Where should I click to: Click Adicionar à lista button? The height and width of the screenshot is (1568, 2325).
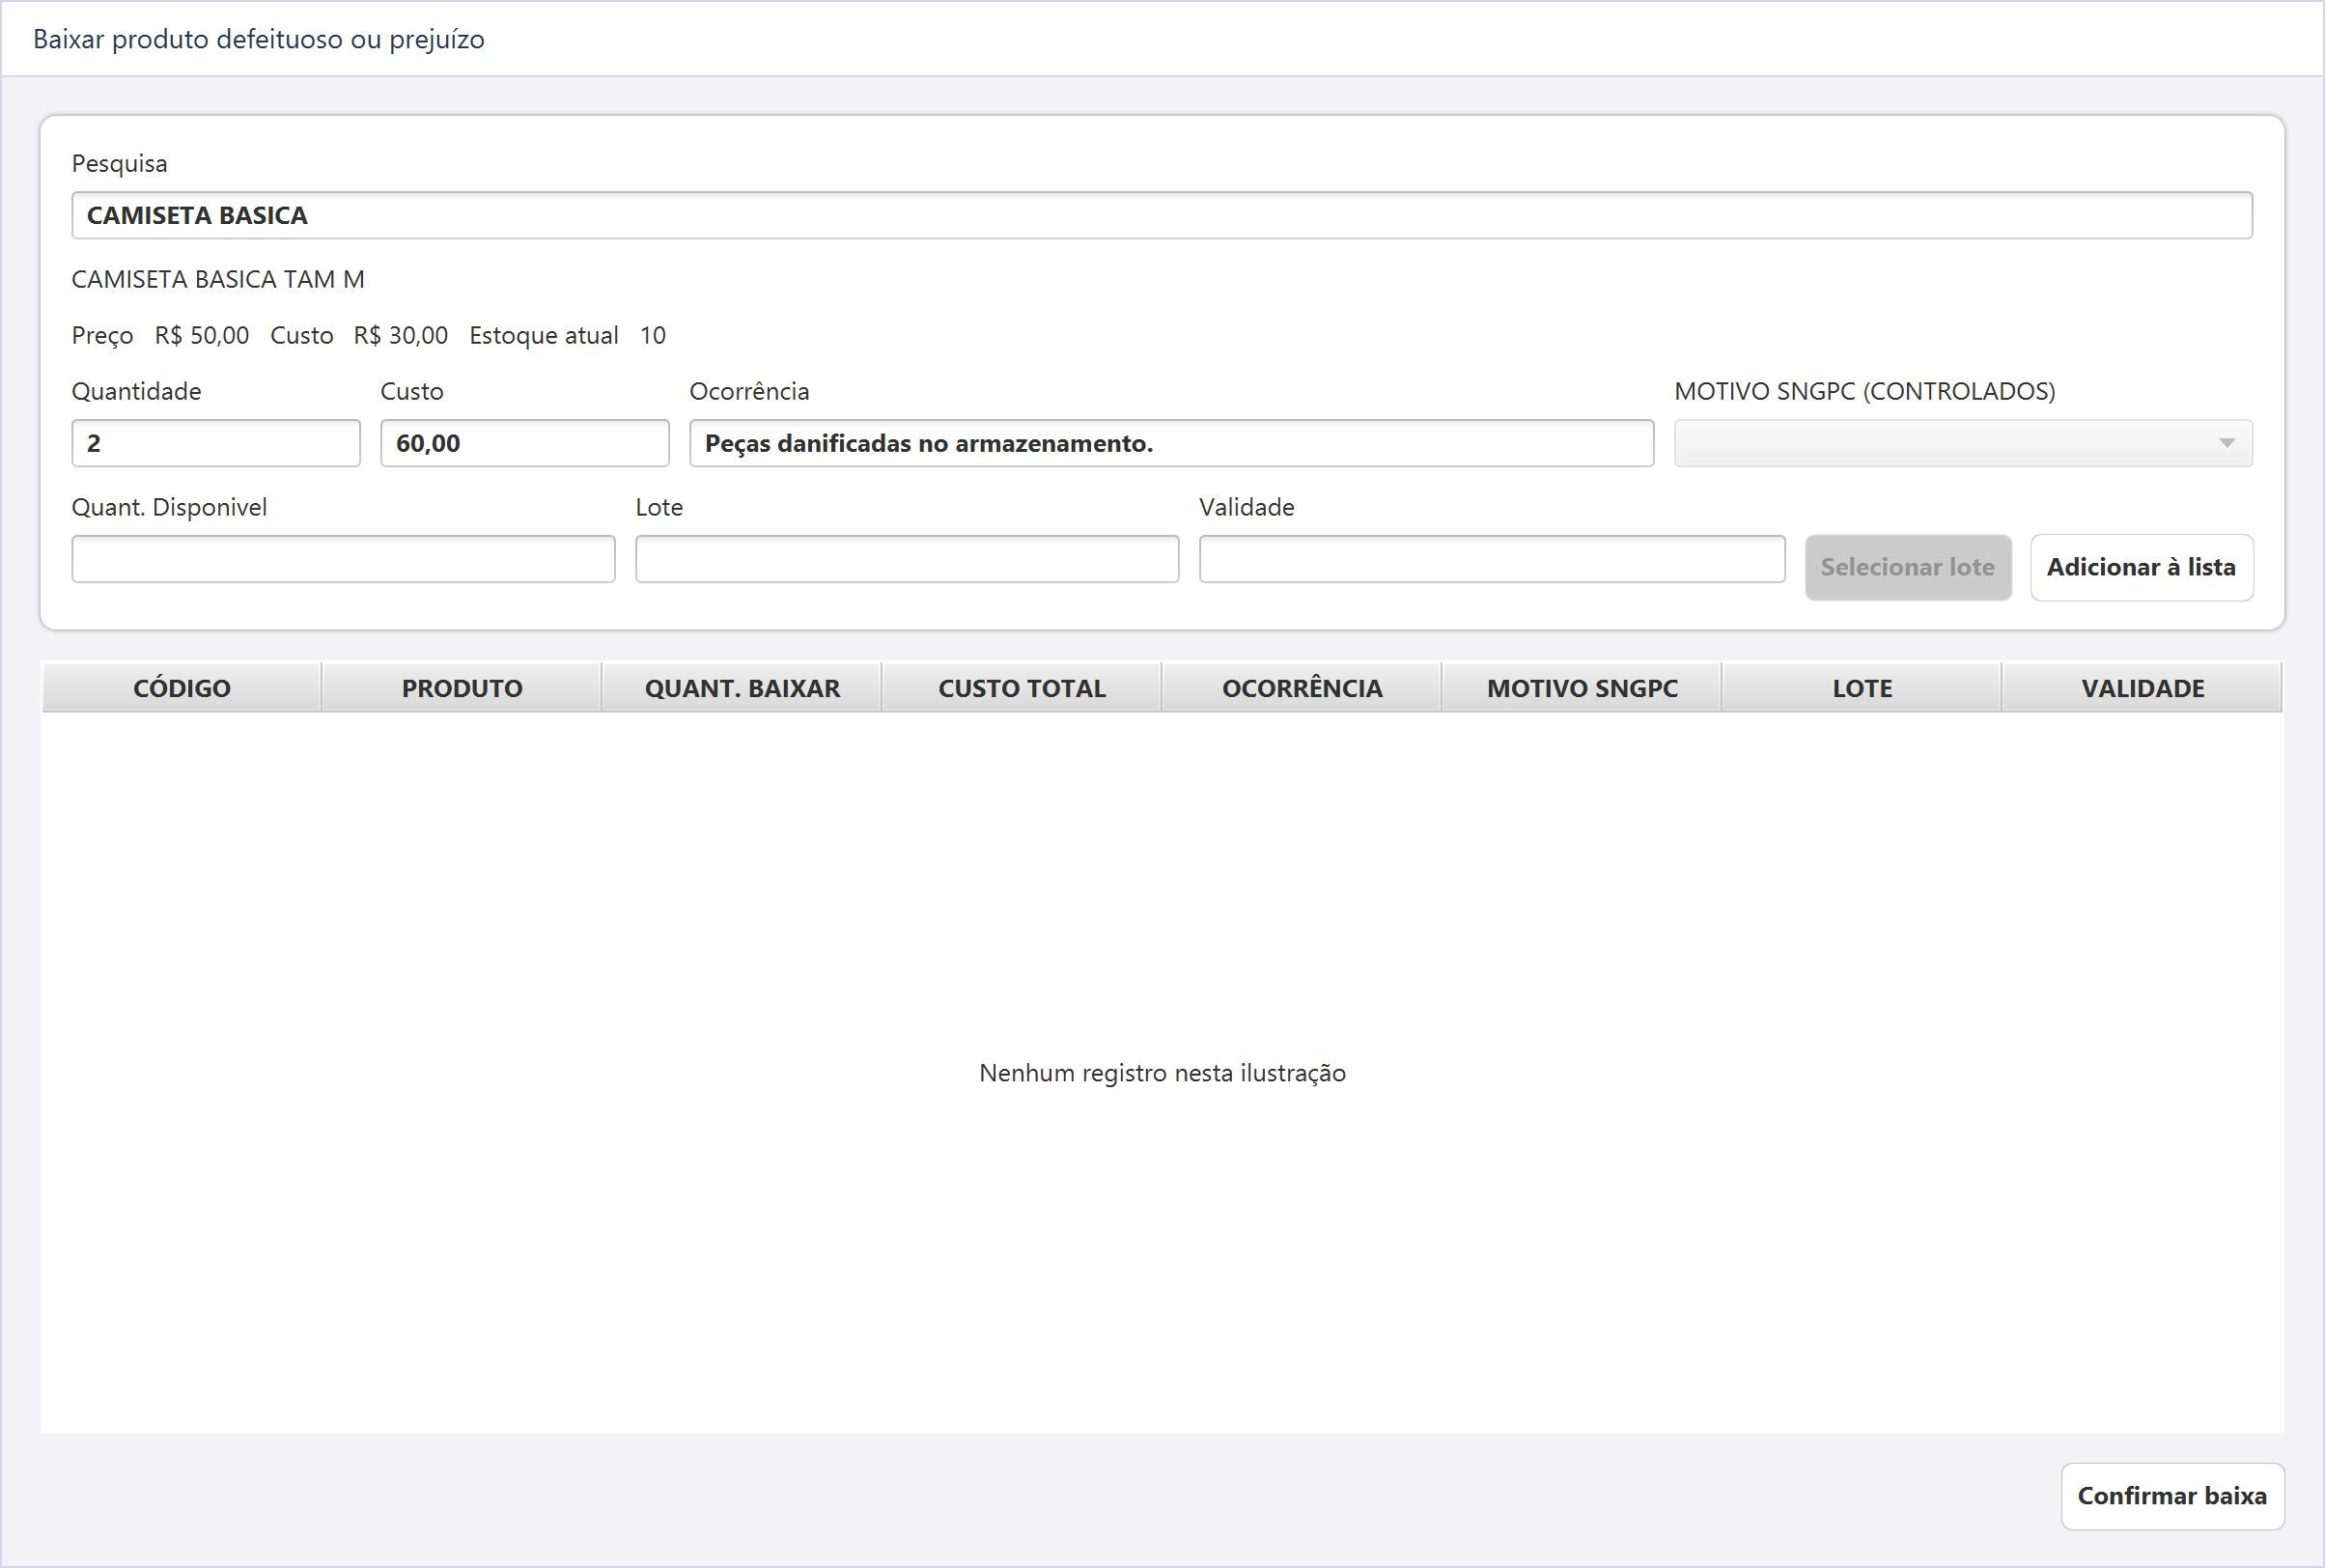(x=2141, y=567)
